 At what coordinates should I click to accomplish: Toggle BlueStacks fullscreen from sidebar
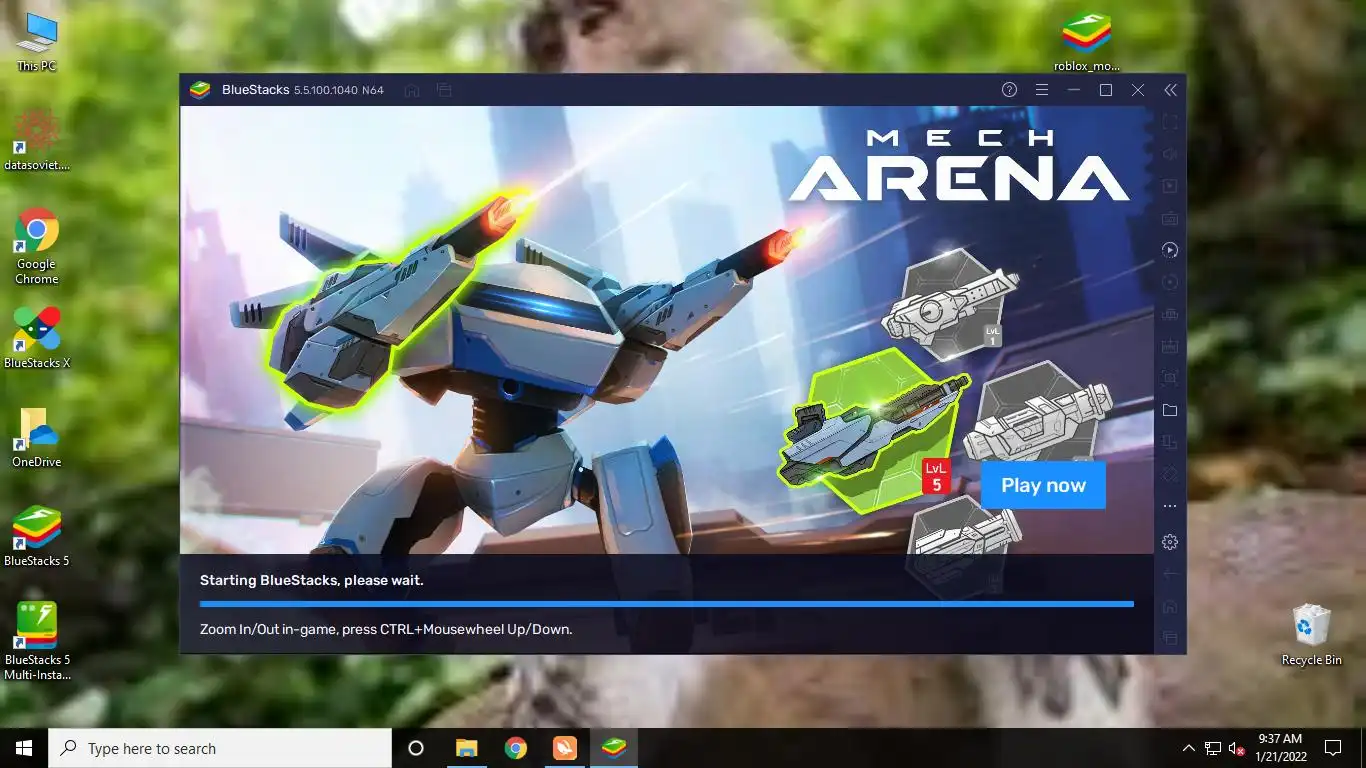point(1170,122)
